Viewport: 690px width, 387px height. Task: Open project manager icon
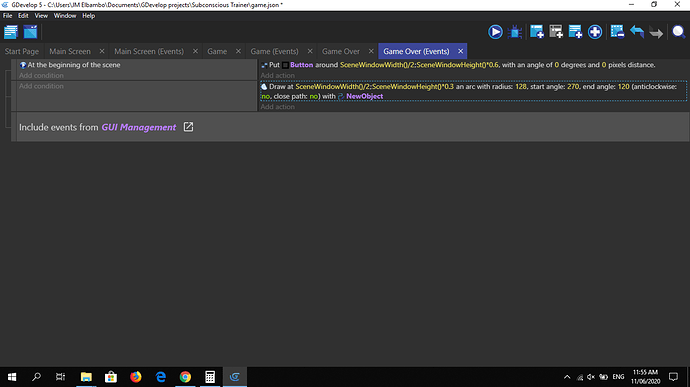[x=11, y=32]
